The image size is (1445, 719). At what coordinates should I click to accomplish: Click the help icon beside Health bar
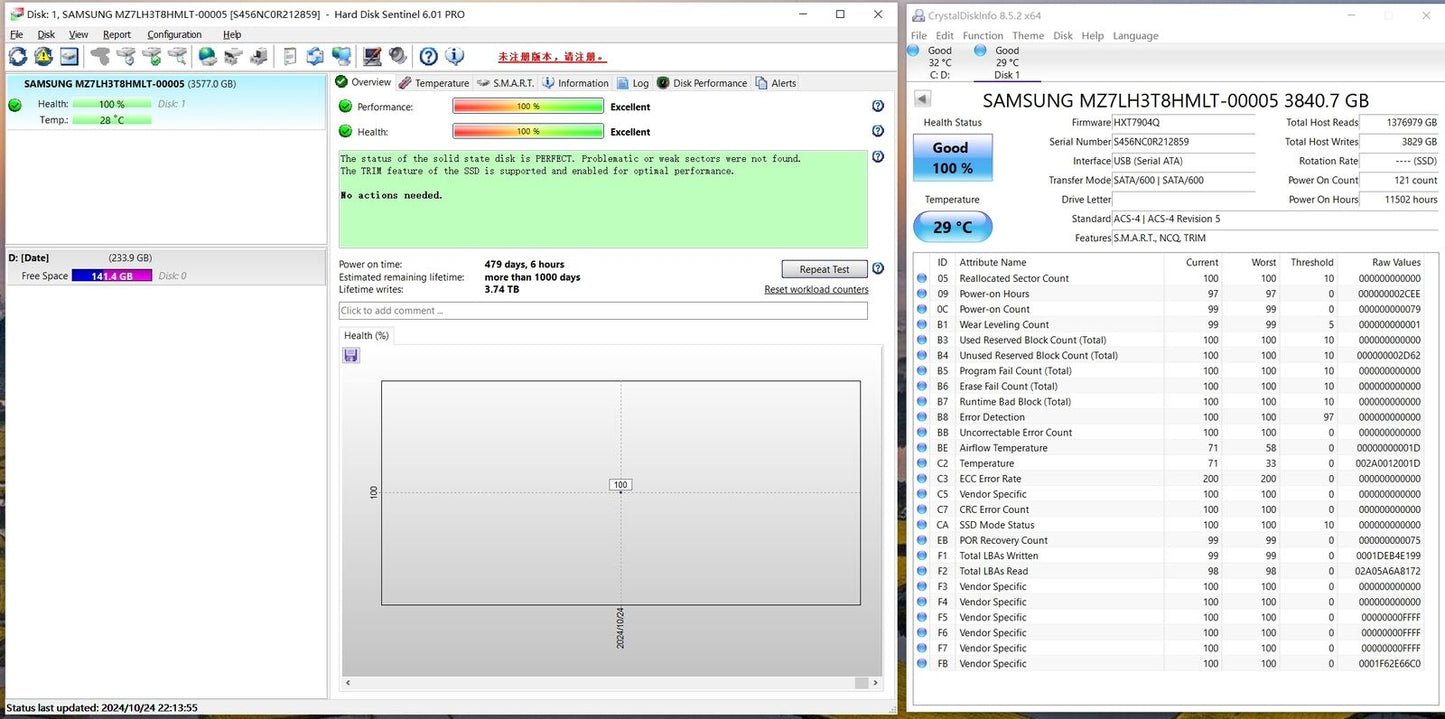coord(878,131)
